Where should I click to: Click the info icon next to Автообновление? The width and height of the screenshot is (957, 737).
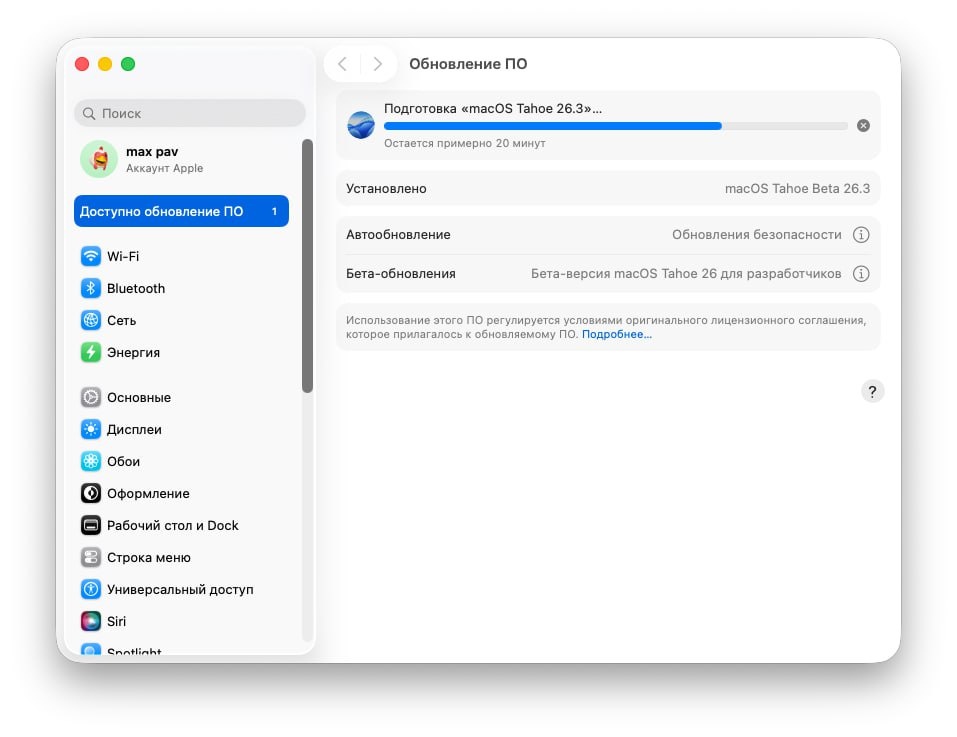861,235
